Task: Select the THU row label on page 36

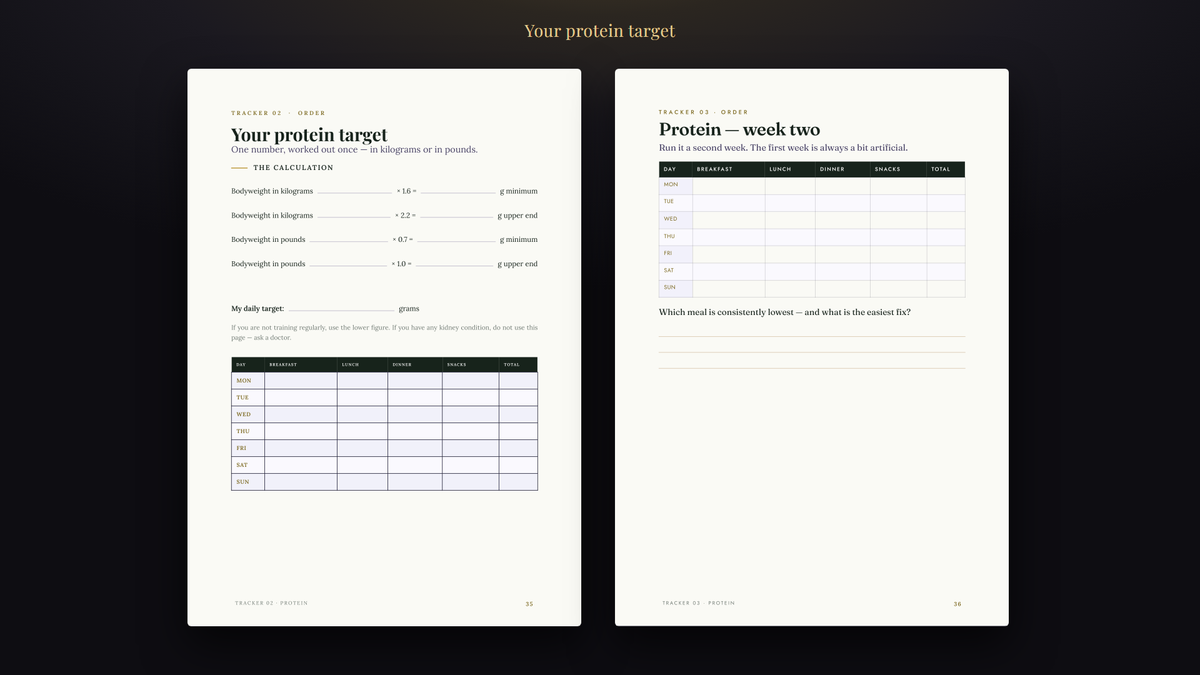Action: [669, 236]
